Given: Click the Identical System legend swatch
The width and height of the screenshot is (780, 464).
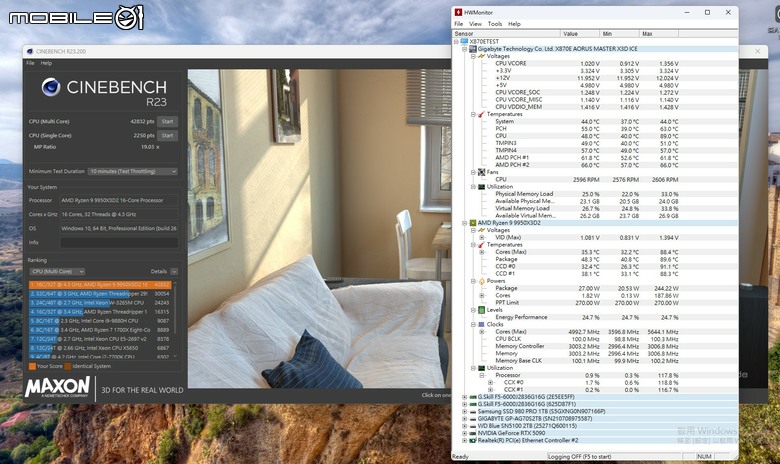Looking at the screenshot, I should 68,367.
